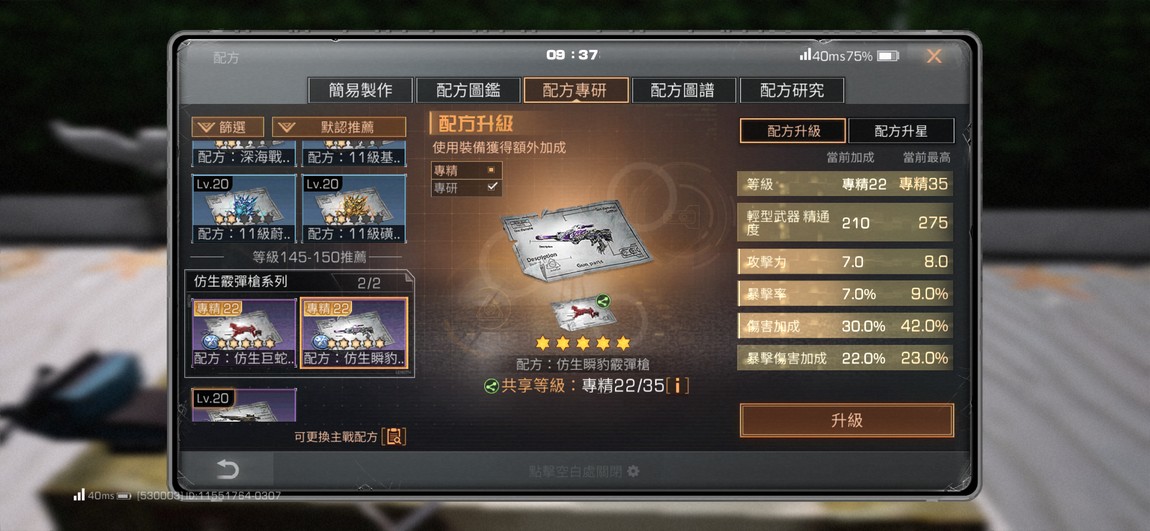
Task: Collapse the 仿生霰彈槍系列 group header
Action: 299,282
